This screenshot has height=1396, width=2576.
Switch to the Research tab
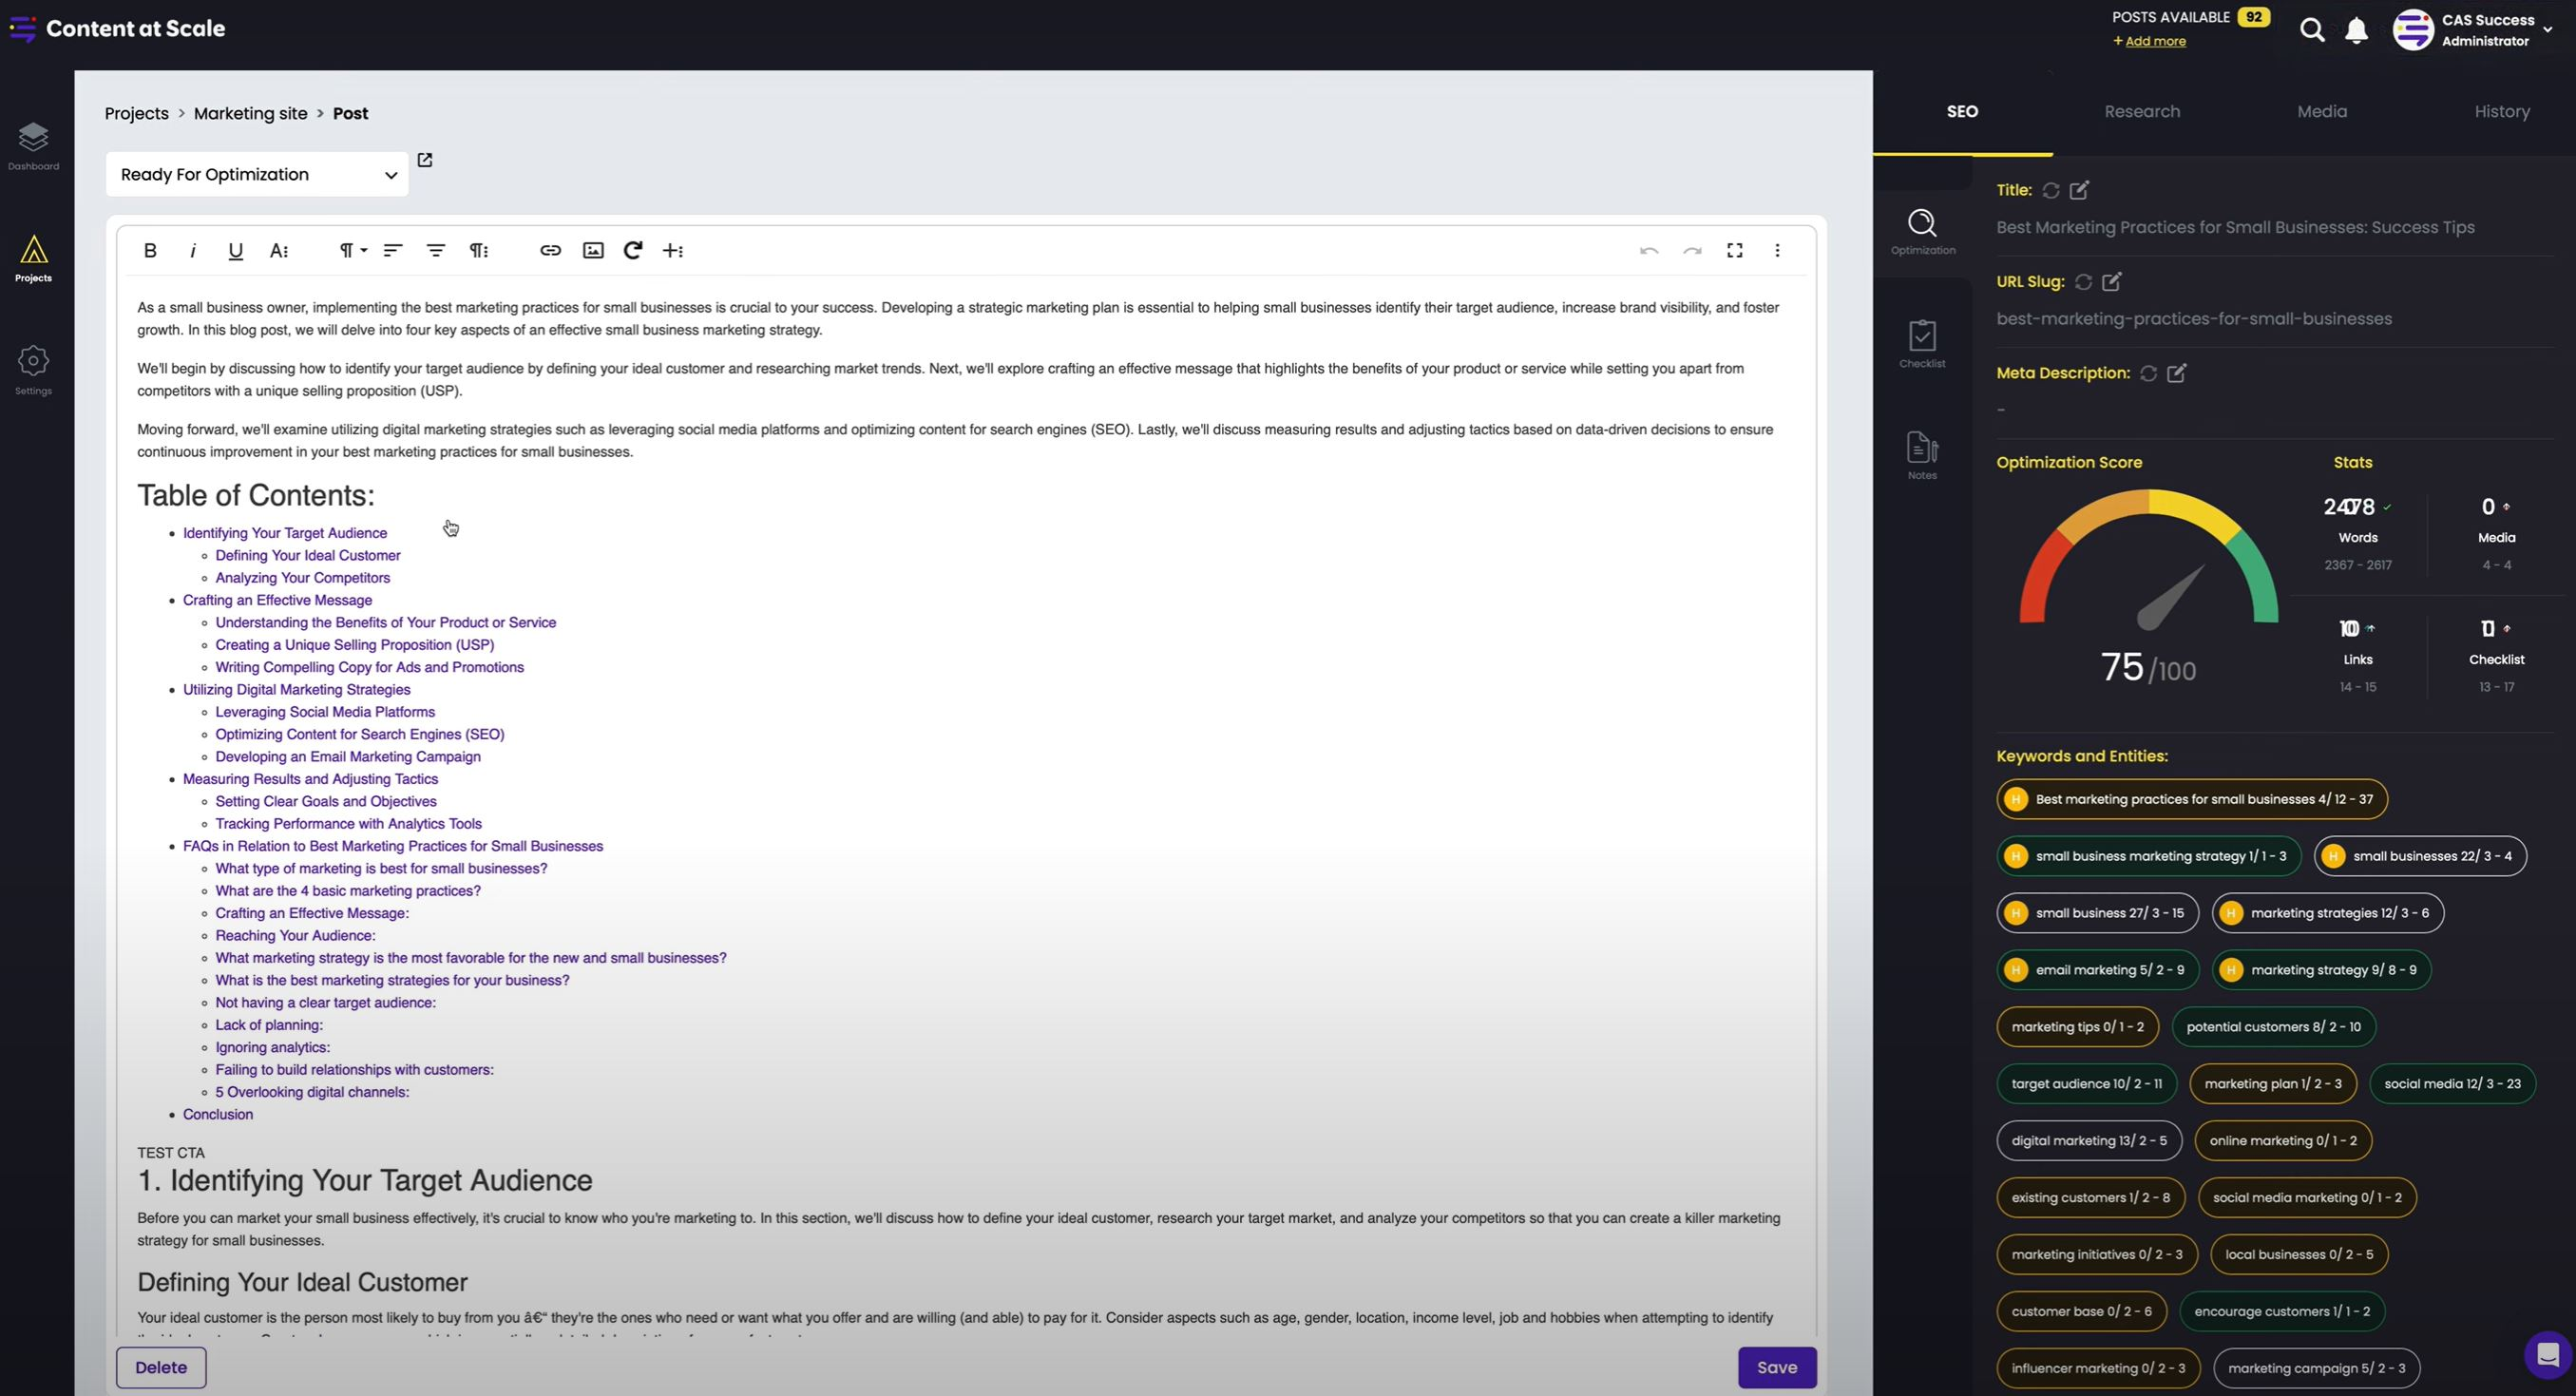pyautogui.click(x=2140, y=110)
